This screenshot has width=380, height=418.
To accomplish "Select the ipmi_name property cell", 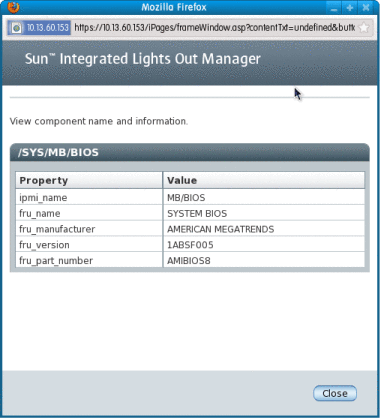I will pos(89,197).
